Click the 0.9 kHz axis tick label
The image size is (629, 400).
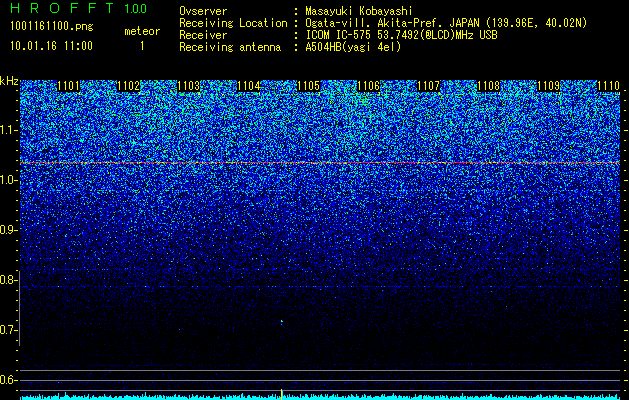pos(9,230)
